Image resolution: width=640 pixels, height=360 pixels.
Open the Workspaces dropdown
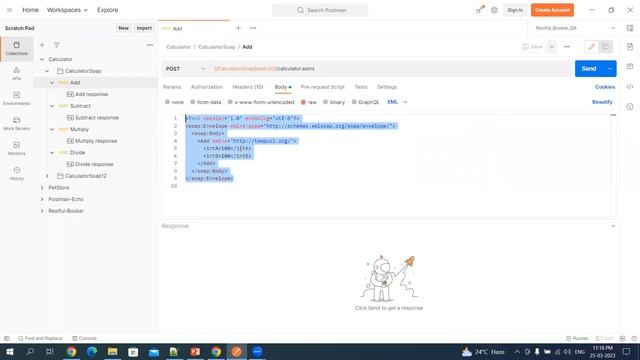tap(67, 10)
